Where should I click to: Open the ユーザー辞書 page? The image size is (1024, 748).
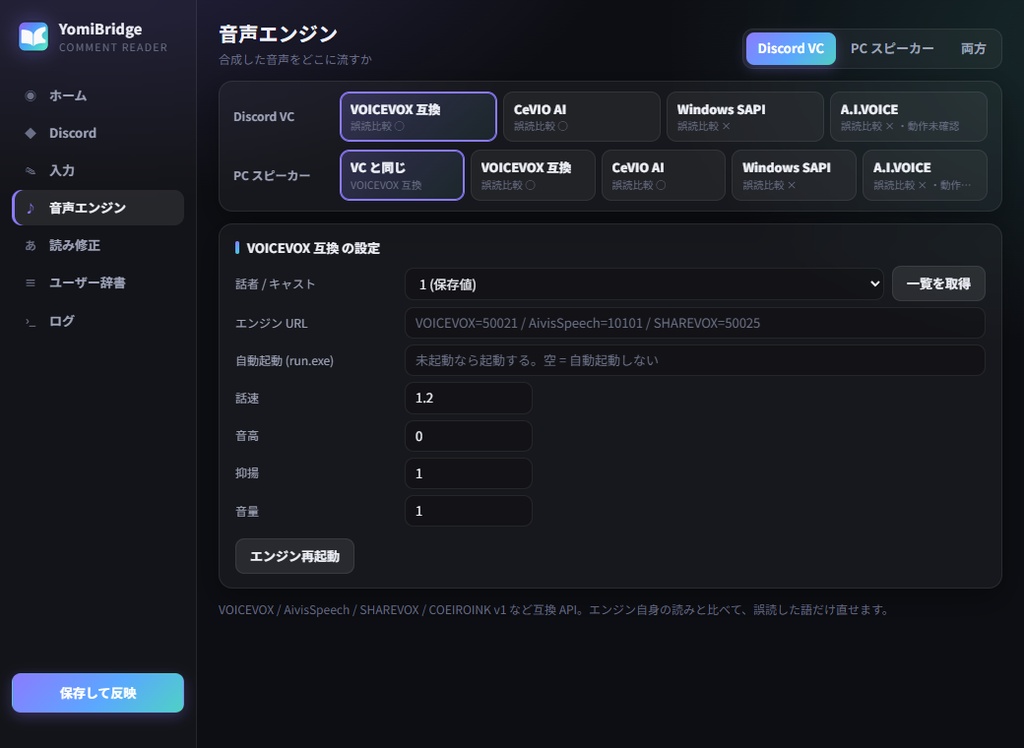coord(98,283)
